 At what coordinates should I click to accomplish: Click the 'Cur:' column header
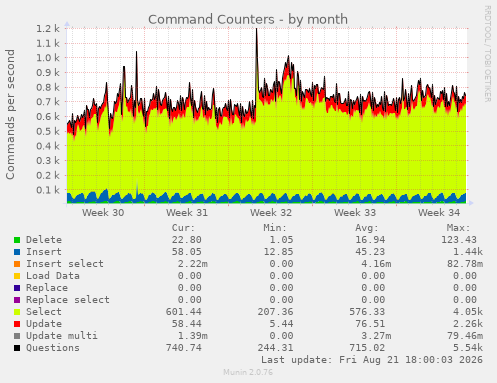click(x=183, y=228)
